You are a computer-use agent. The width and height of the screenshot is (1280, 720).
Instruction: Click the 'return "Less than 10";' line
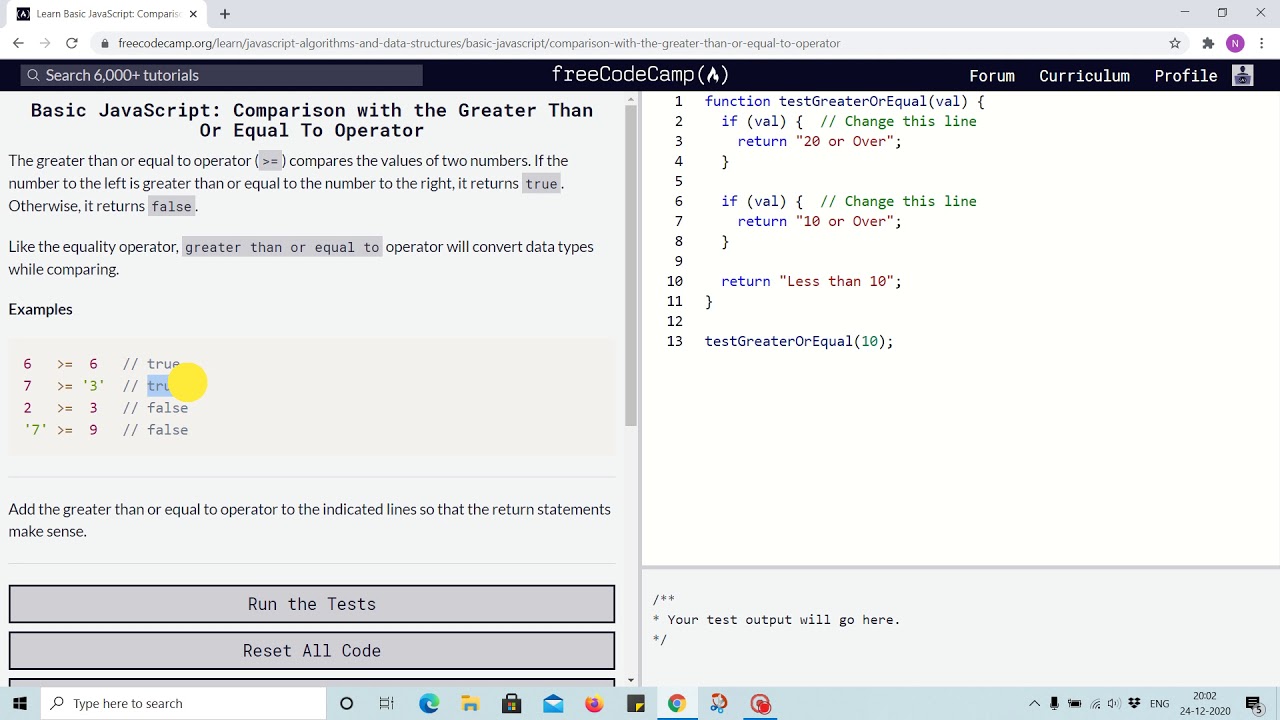(x=811, y=281)
